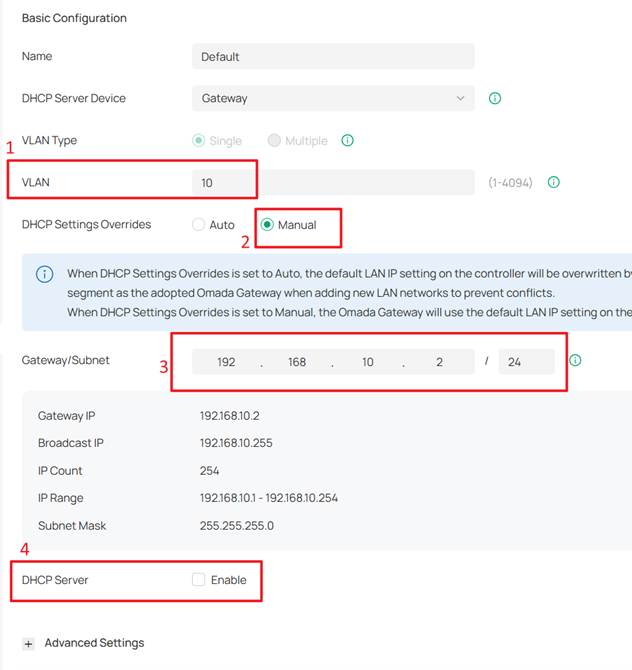Click the chevron arrow of the Gateway dropdown
Image resolution: width=632 pixels, height=670 pixels.
pos(460,98)
